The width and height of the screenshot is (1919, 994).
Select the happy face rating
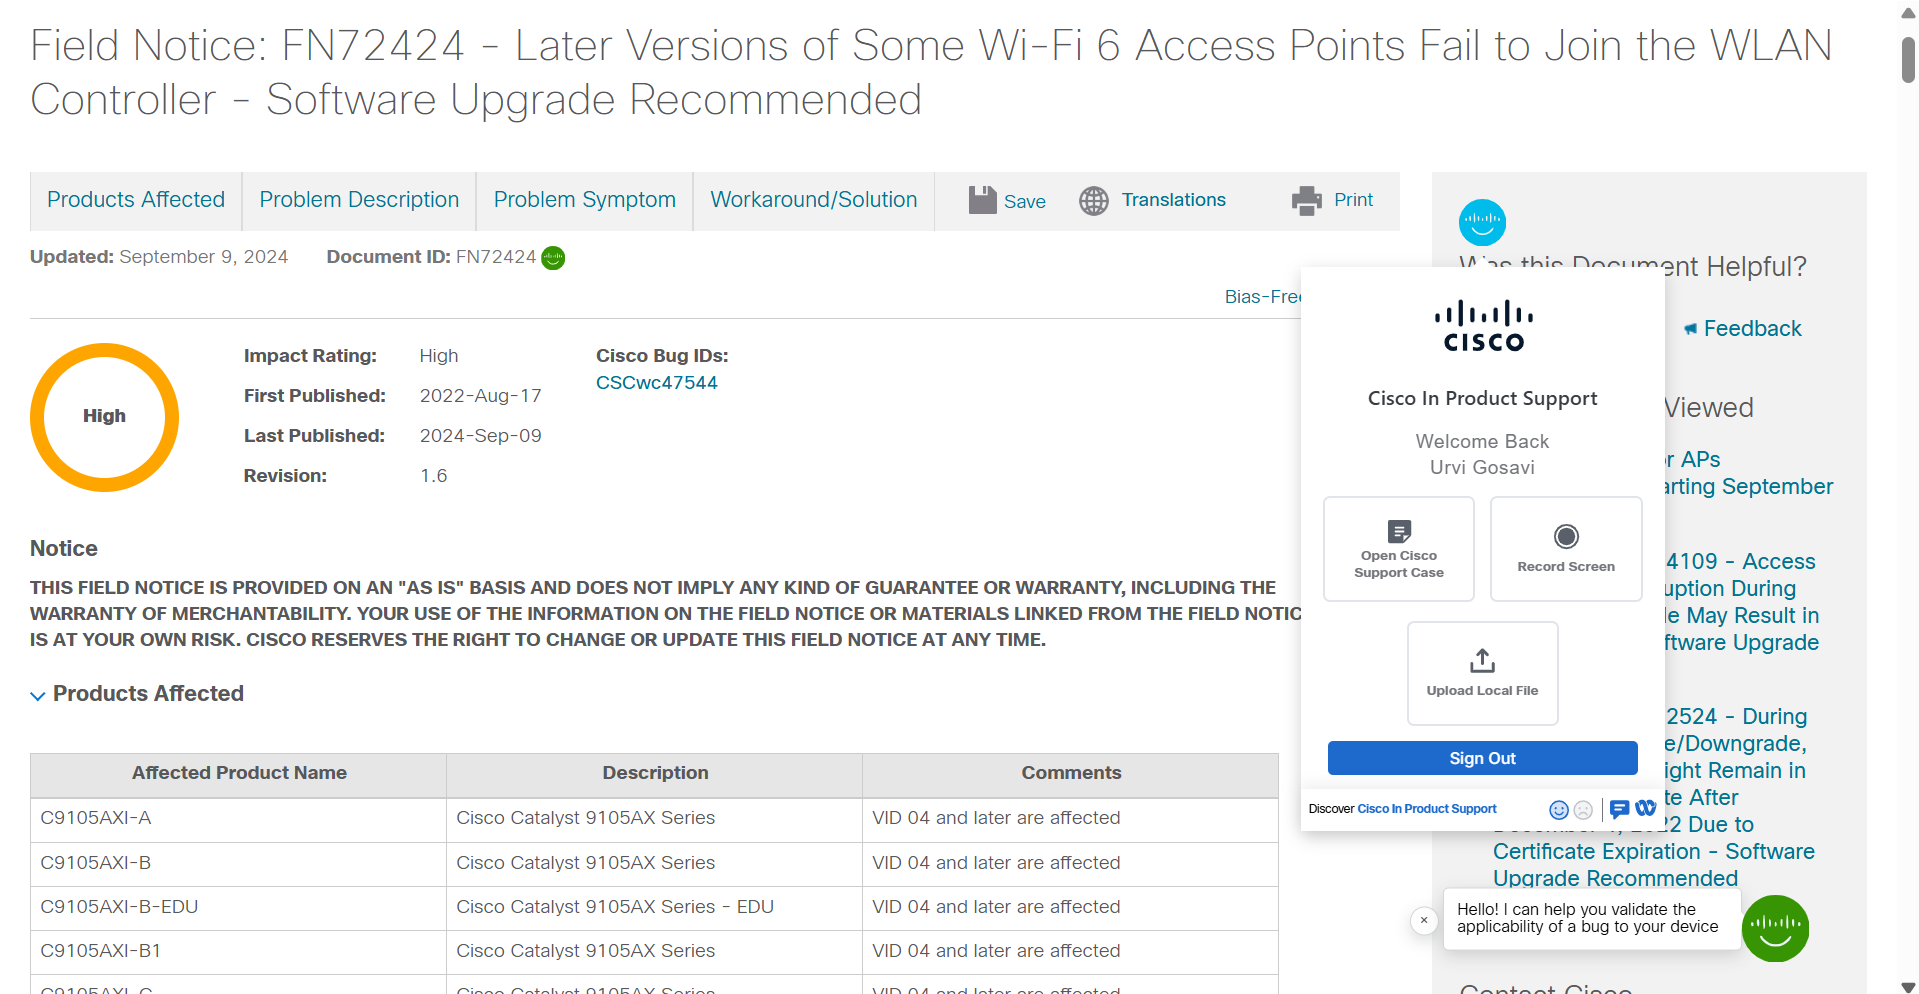(x=1558, y=810)
